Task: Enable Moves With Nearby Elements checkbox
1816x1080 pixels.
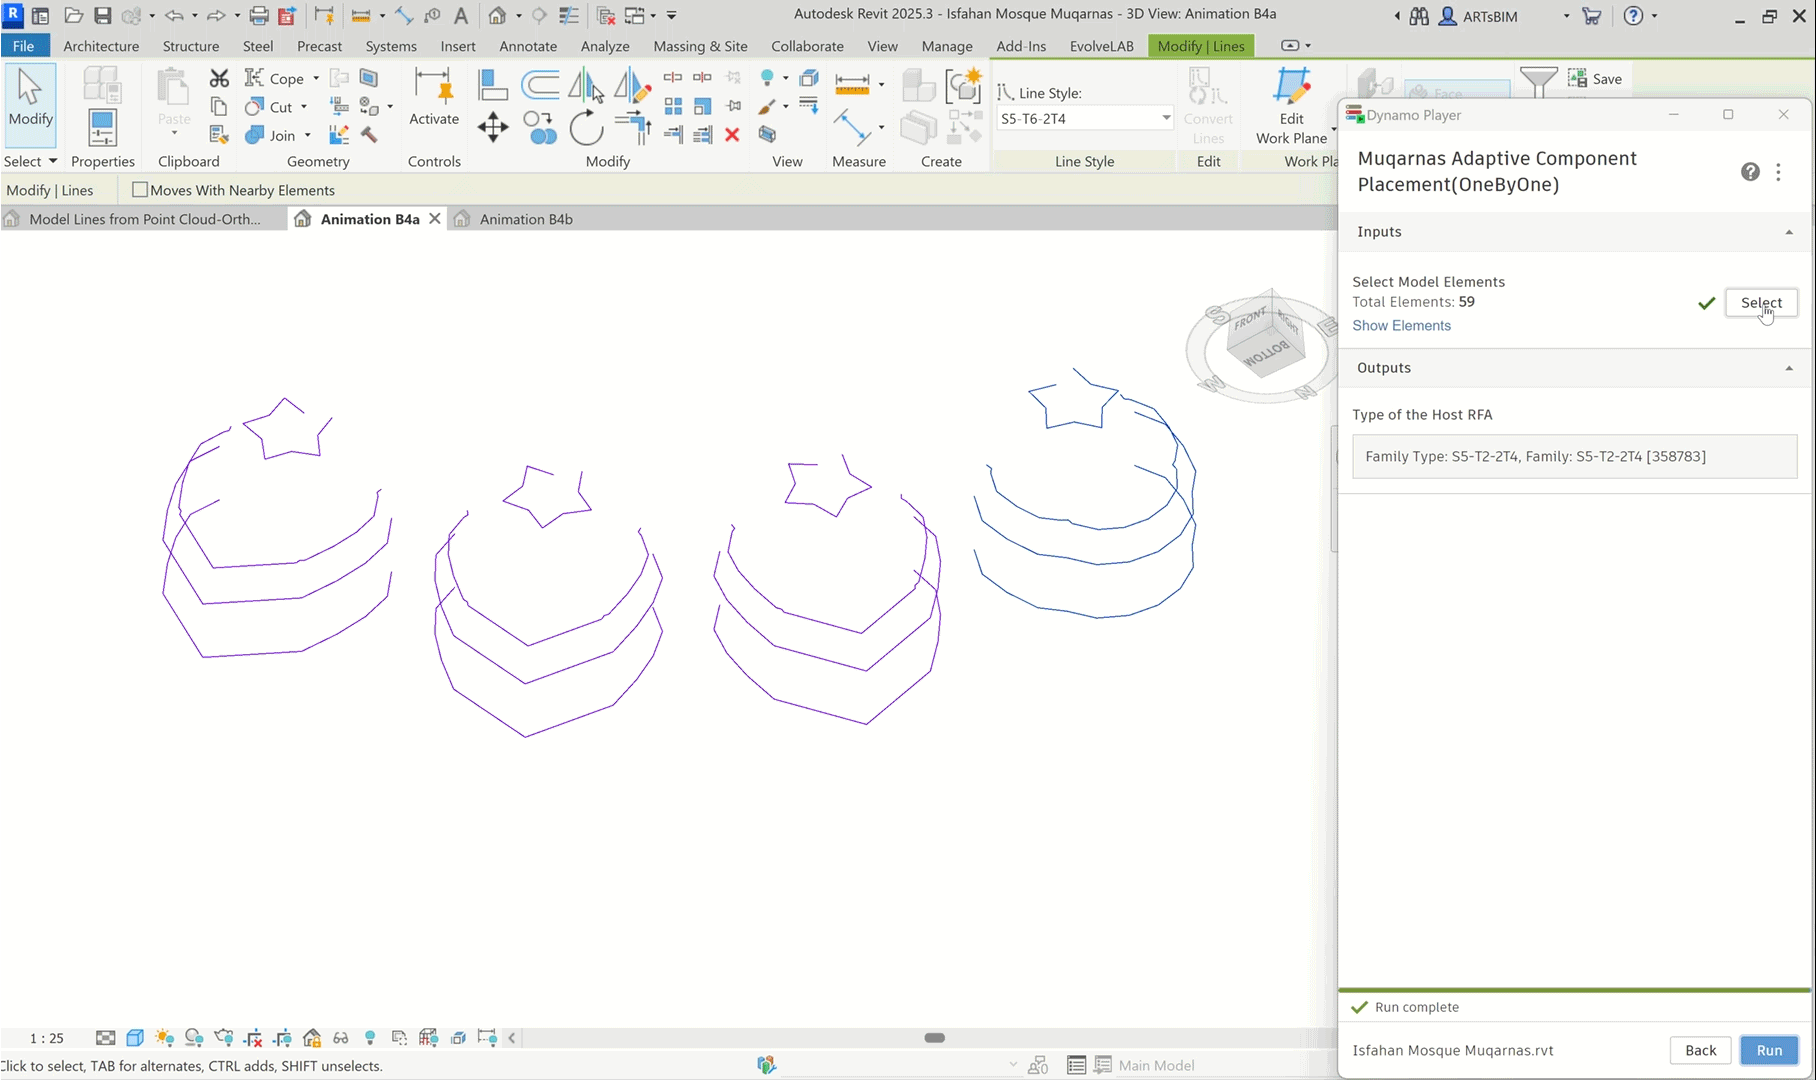Action: (140, 190)
